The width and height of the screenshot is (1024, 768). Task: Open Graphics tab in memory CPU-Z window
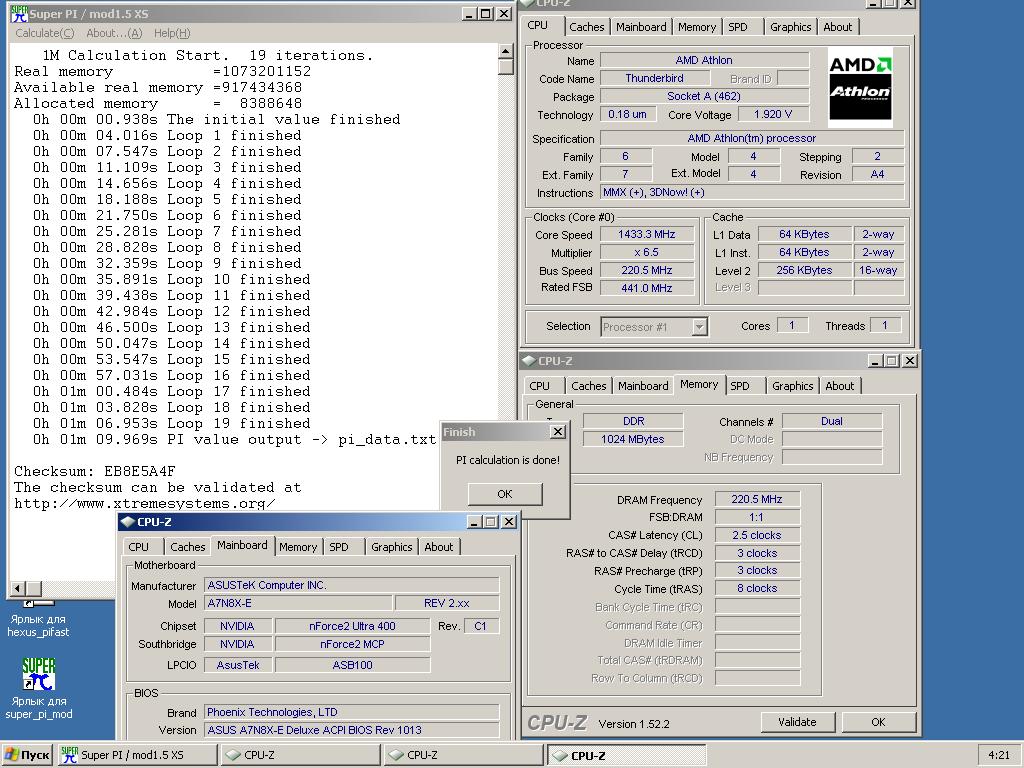point(792,386)
